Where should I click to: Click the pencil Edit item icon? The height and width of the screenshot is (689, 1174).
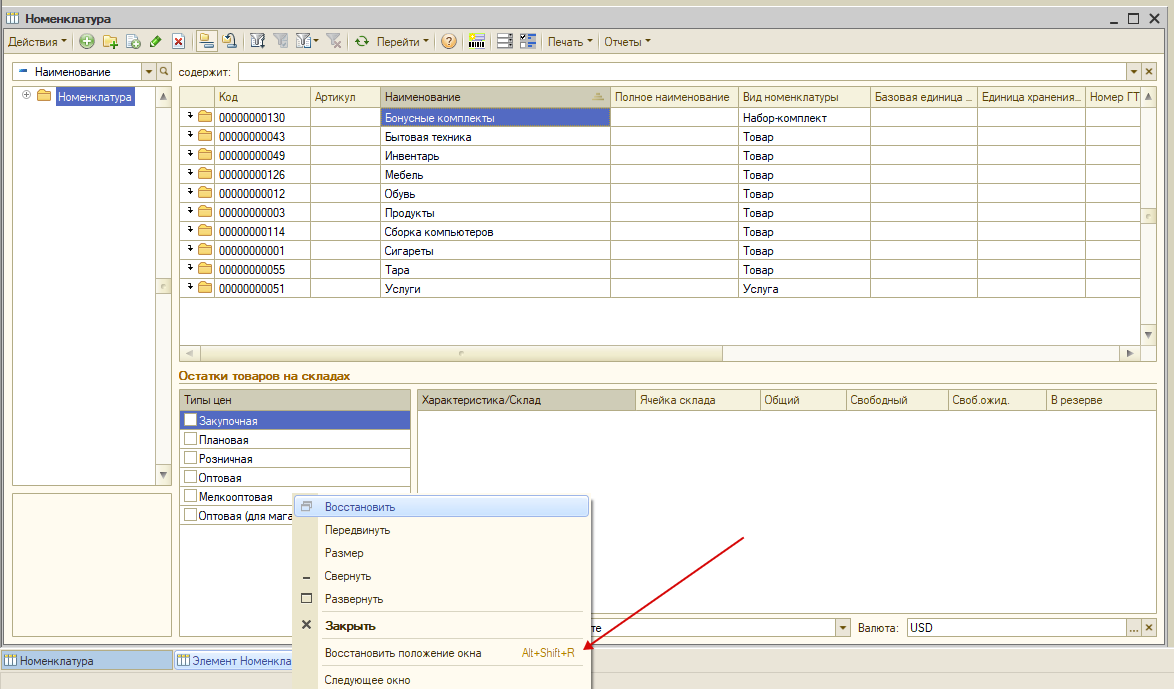(155, 42)
